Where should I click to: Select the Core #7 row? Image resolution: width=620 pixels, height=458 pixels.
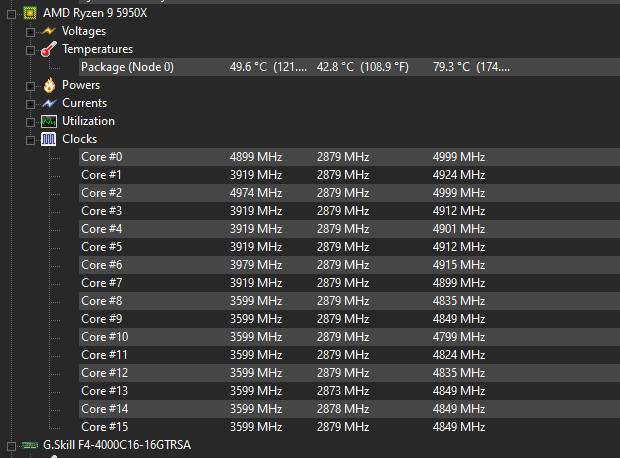pos(350,283)
